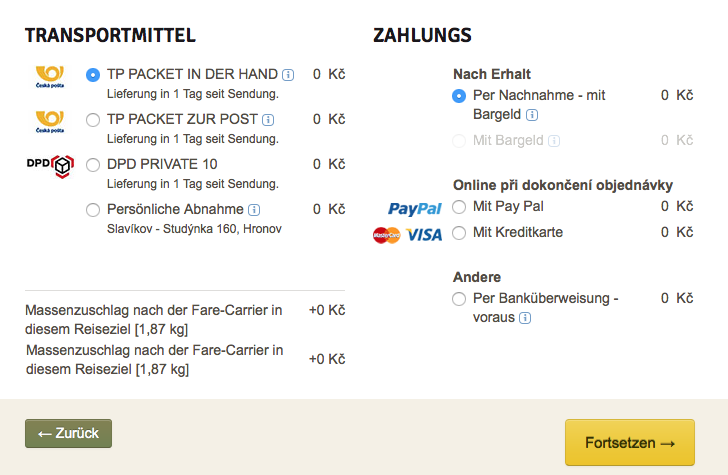
Task: Click info icon beside TP Packet zur Post
Action: pos(268,120)
